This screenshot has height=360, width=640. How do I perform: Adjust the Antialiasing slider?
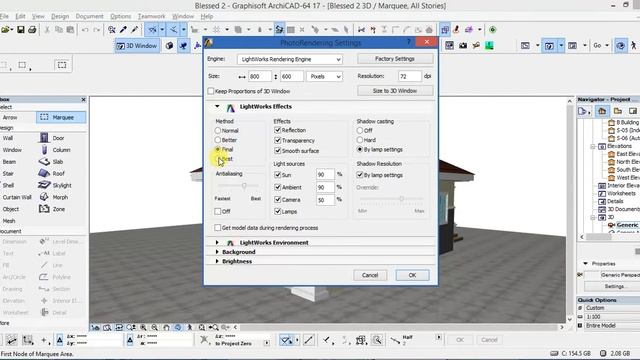(244, 186)
